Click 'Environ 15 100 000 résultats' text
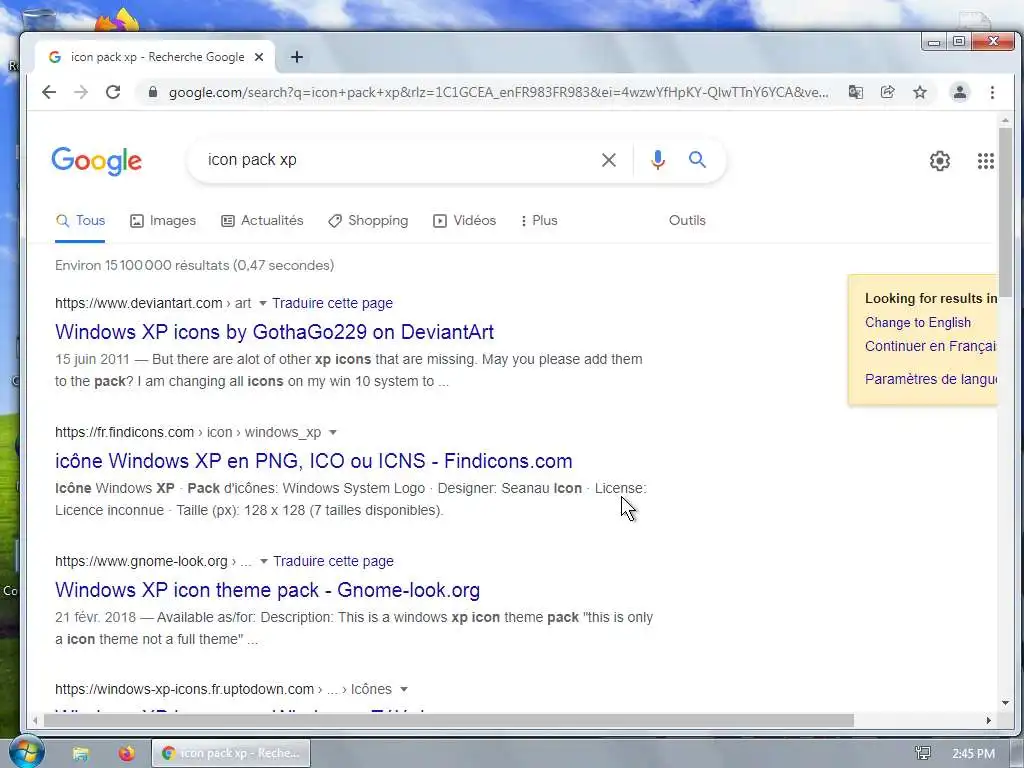 [195, 265]
